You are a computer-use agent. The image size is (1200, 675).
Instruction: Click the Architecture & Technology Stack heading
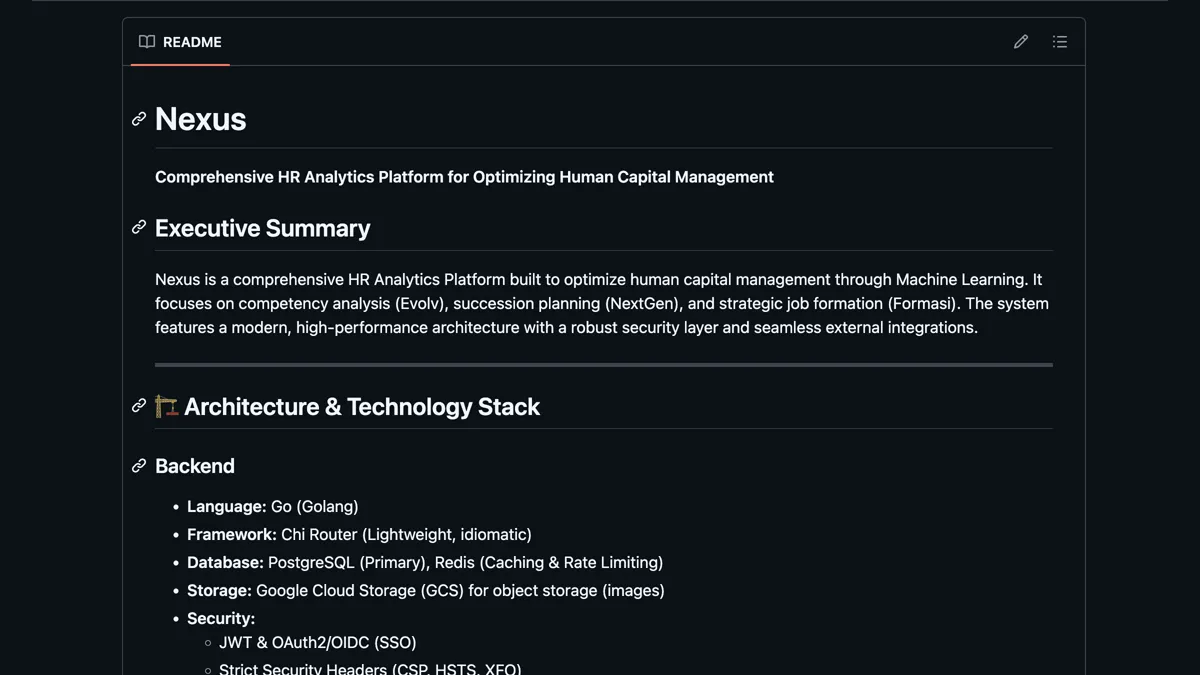(x=360, y=406)
